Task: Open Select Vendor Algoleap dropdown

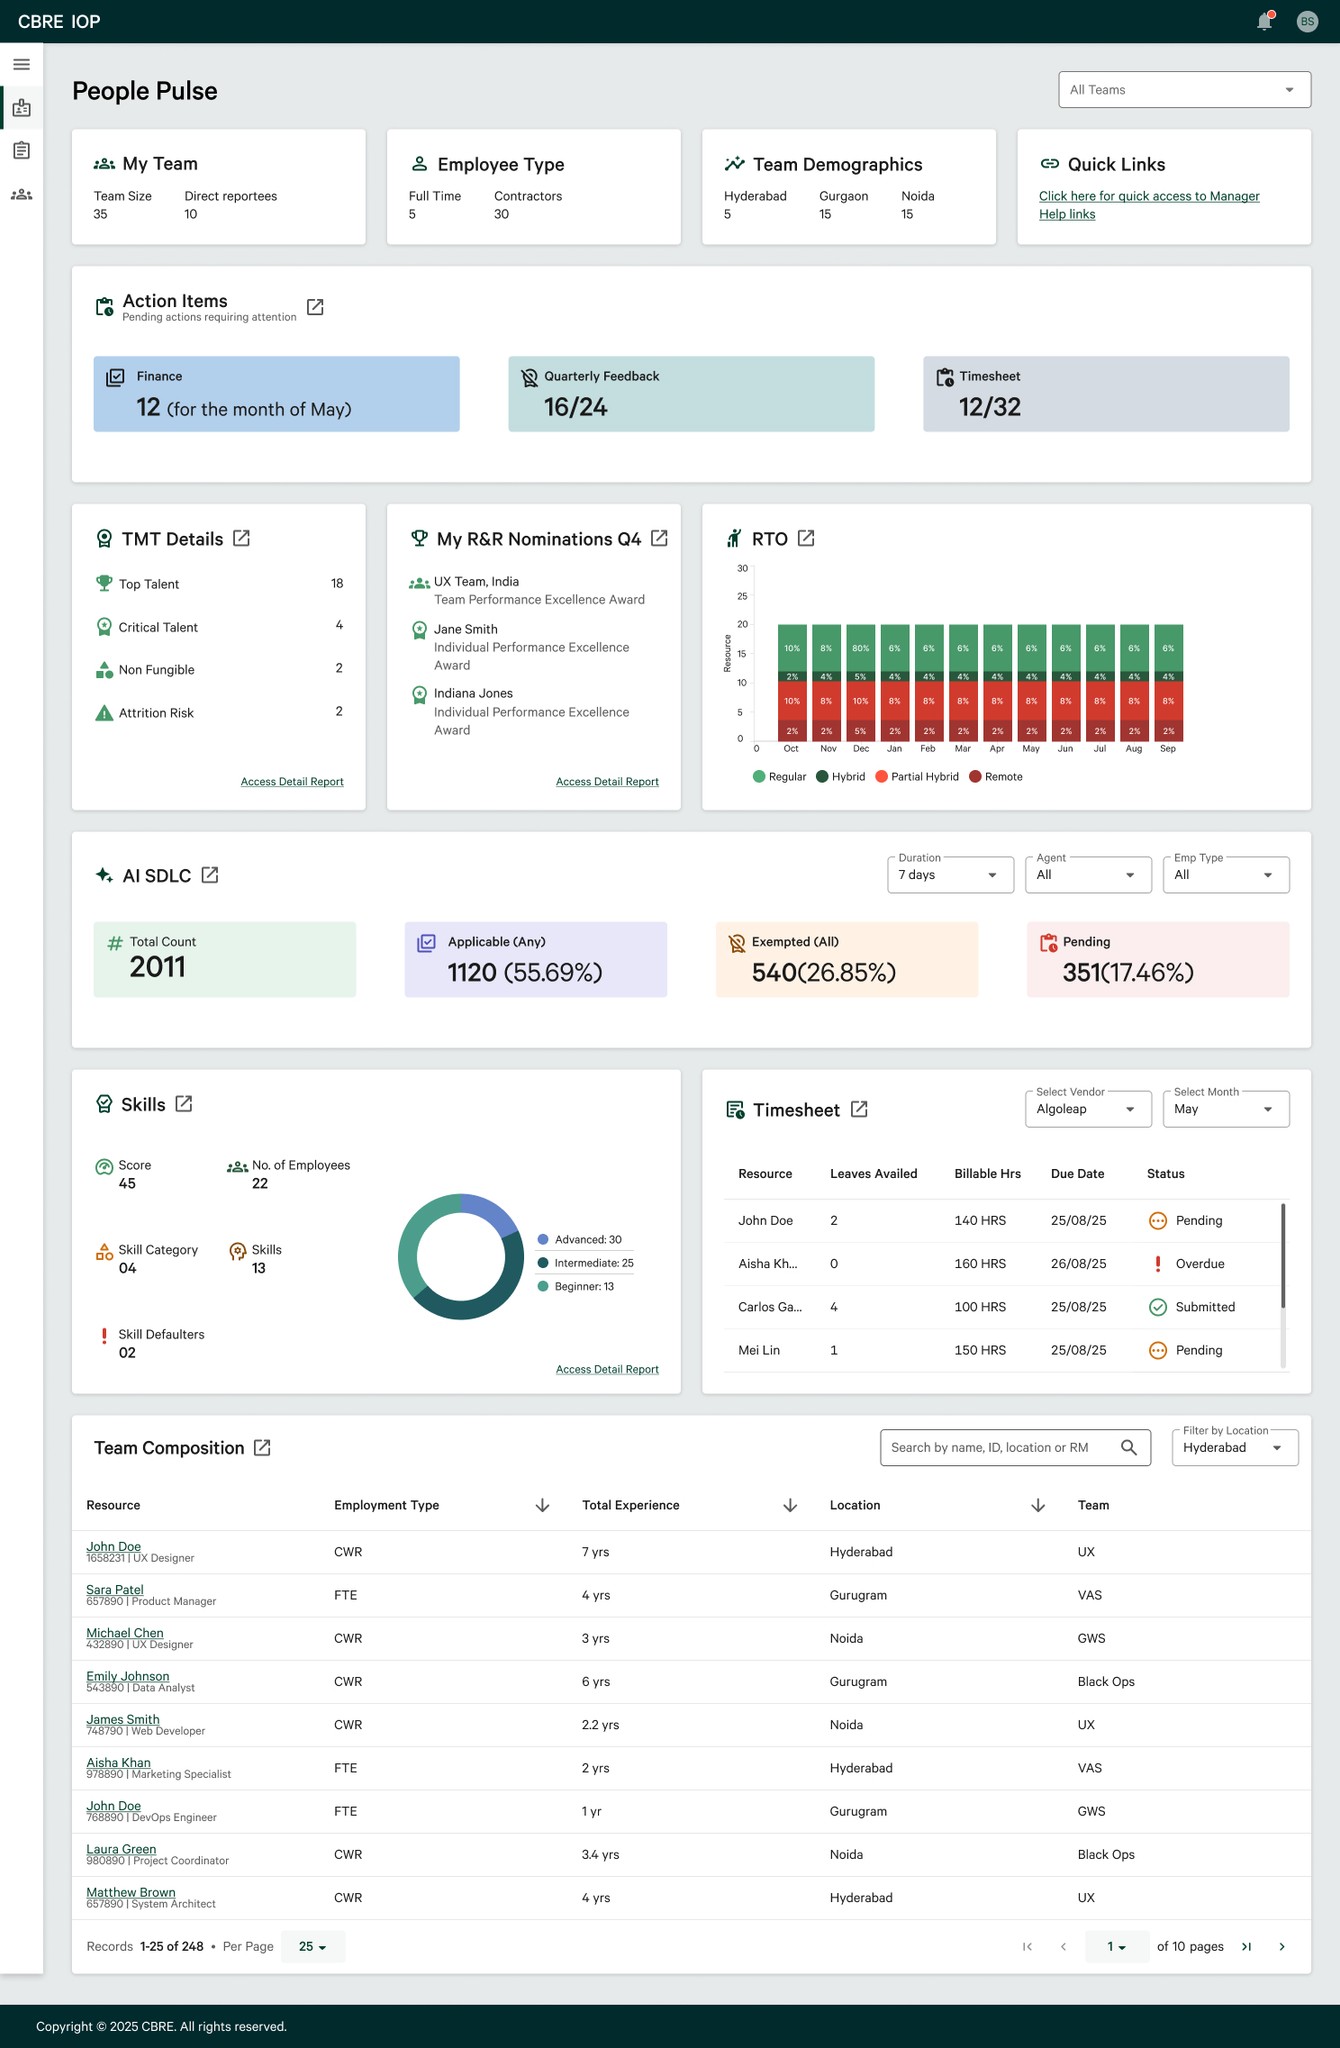Action: coord(1088,1109)
